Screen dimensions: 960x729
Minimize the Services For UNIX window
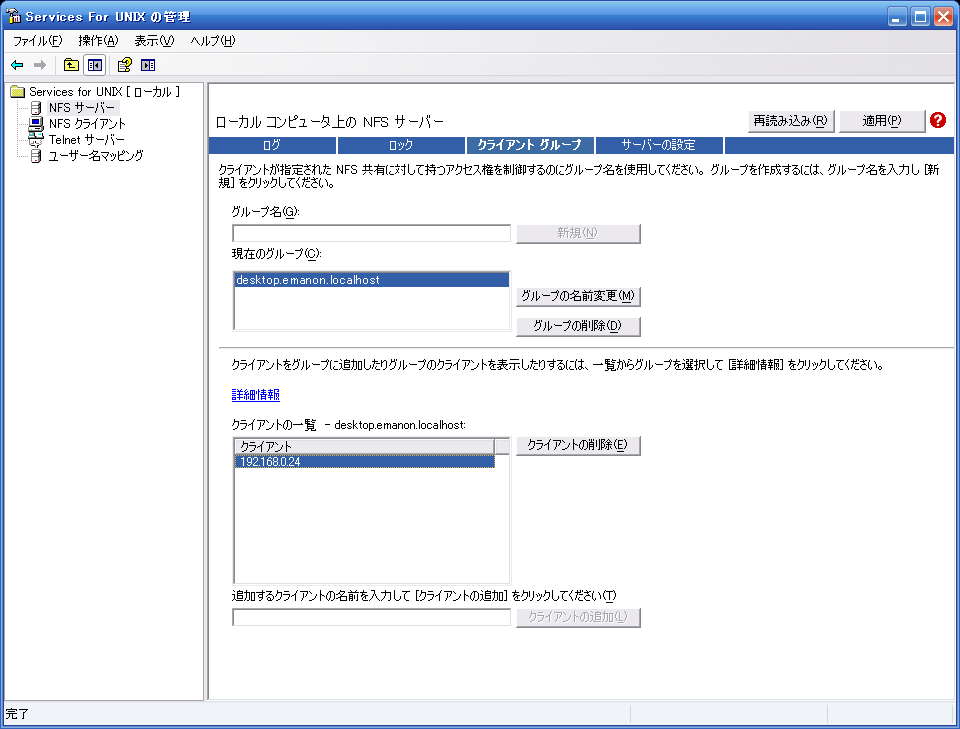pyautogui.click(x=896, y=17)
